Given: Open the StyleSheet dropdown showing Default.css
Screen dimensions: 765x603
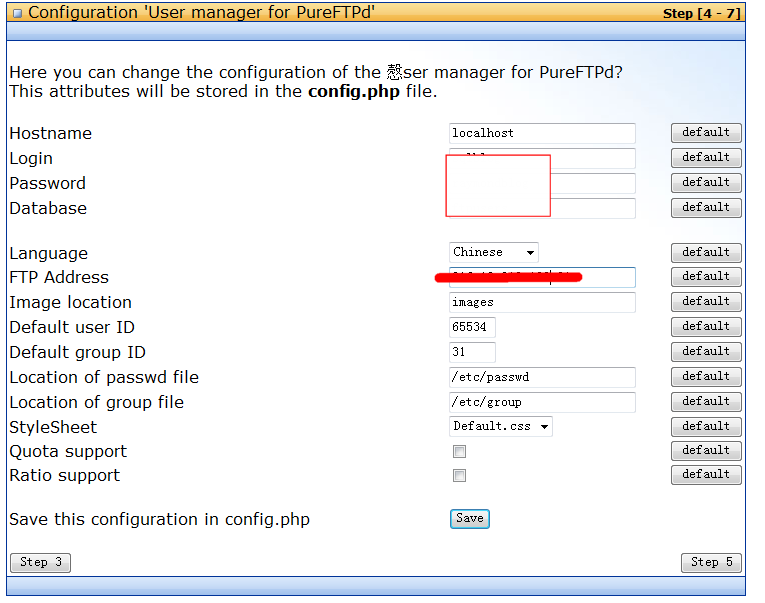Looking at the screenshot, I should click(501, 426).
